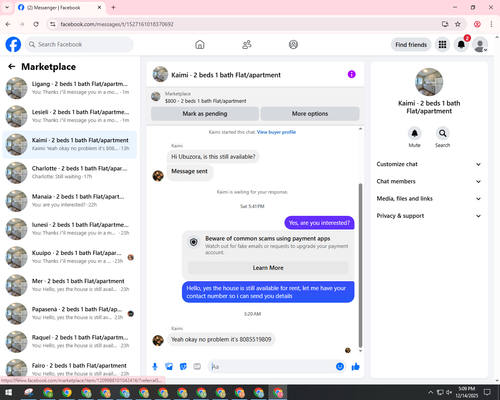The width and height of the screenshot is (500, 400).
Task: Open Papasenà conversation
Action: 70,313
